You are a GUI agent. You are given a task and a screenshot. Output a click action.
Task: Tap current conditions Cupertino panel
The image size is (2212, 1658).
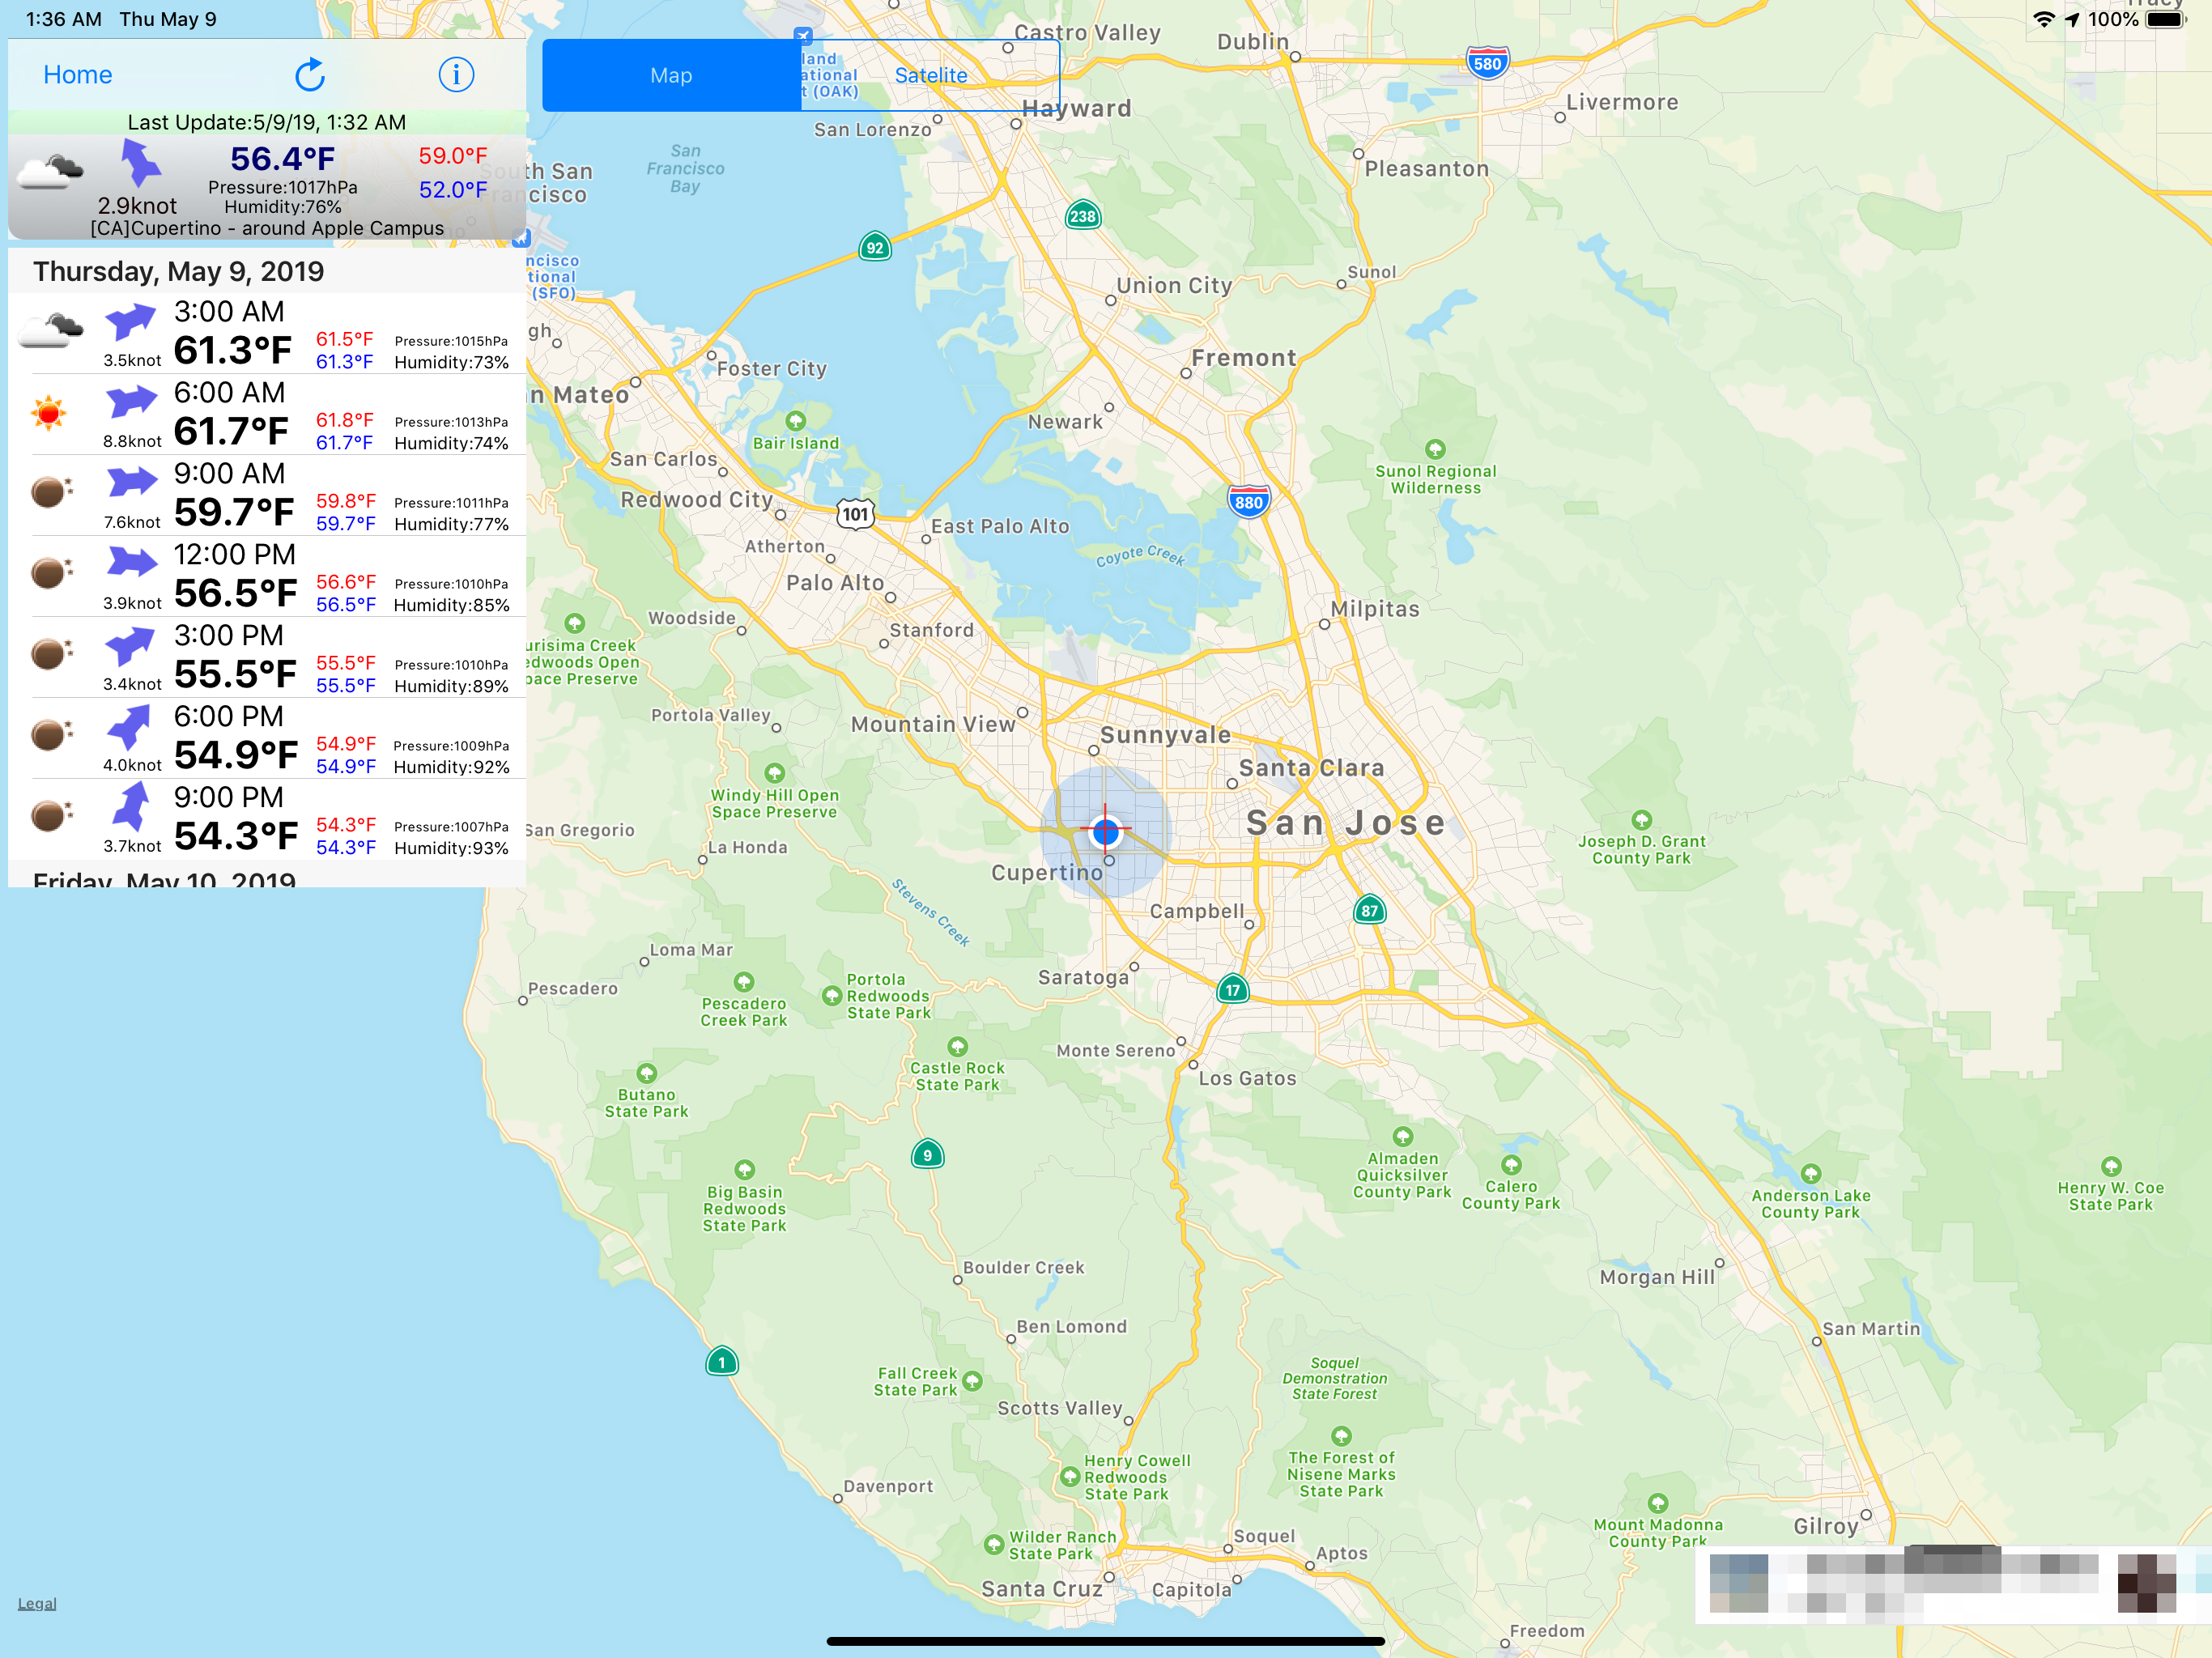coord(267,188)
